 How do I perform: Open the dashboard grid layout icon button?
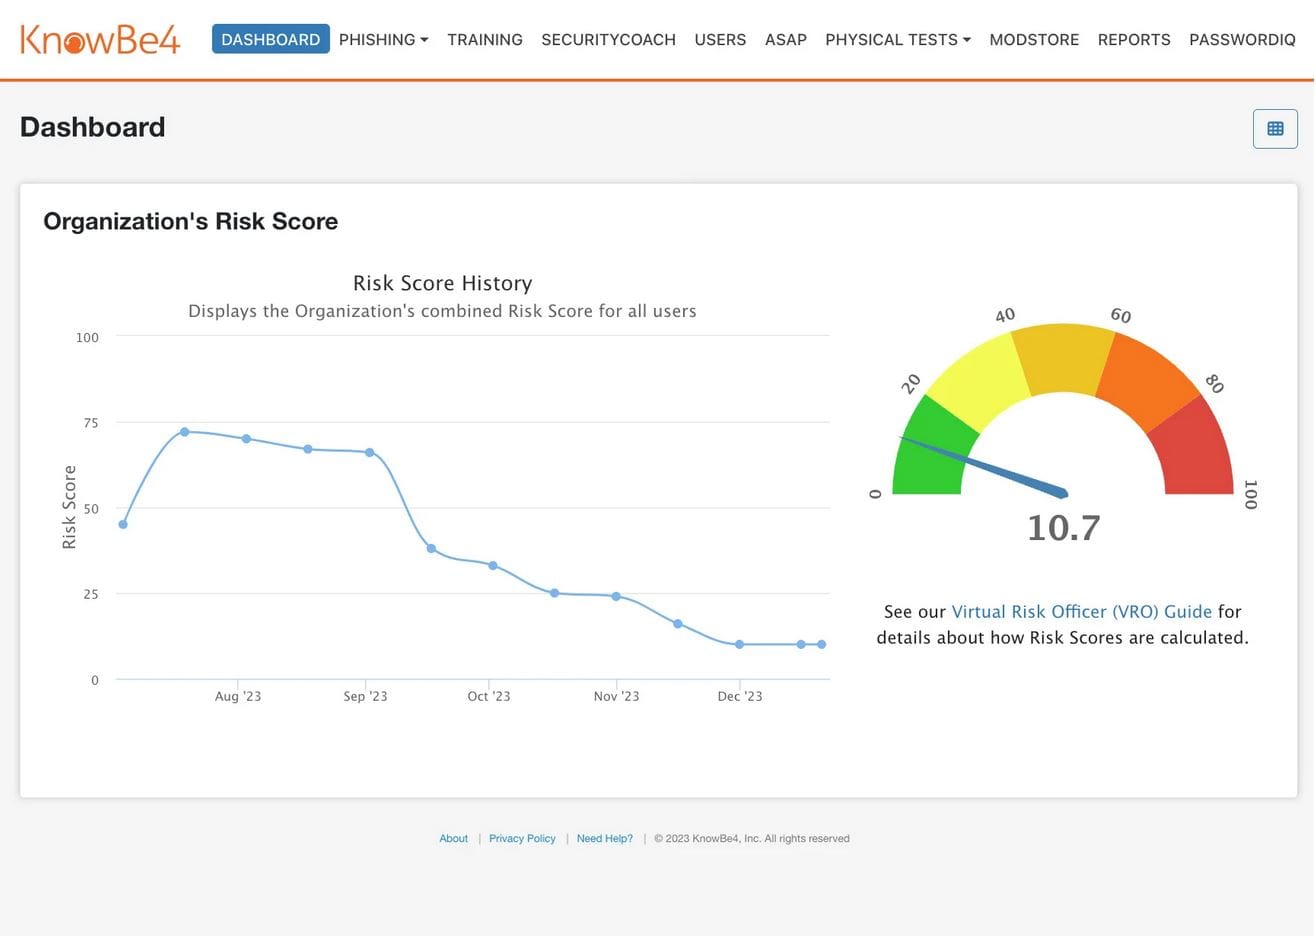[x=1275, y=128]
